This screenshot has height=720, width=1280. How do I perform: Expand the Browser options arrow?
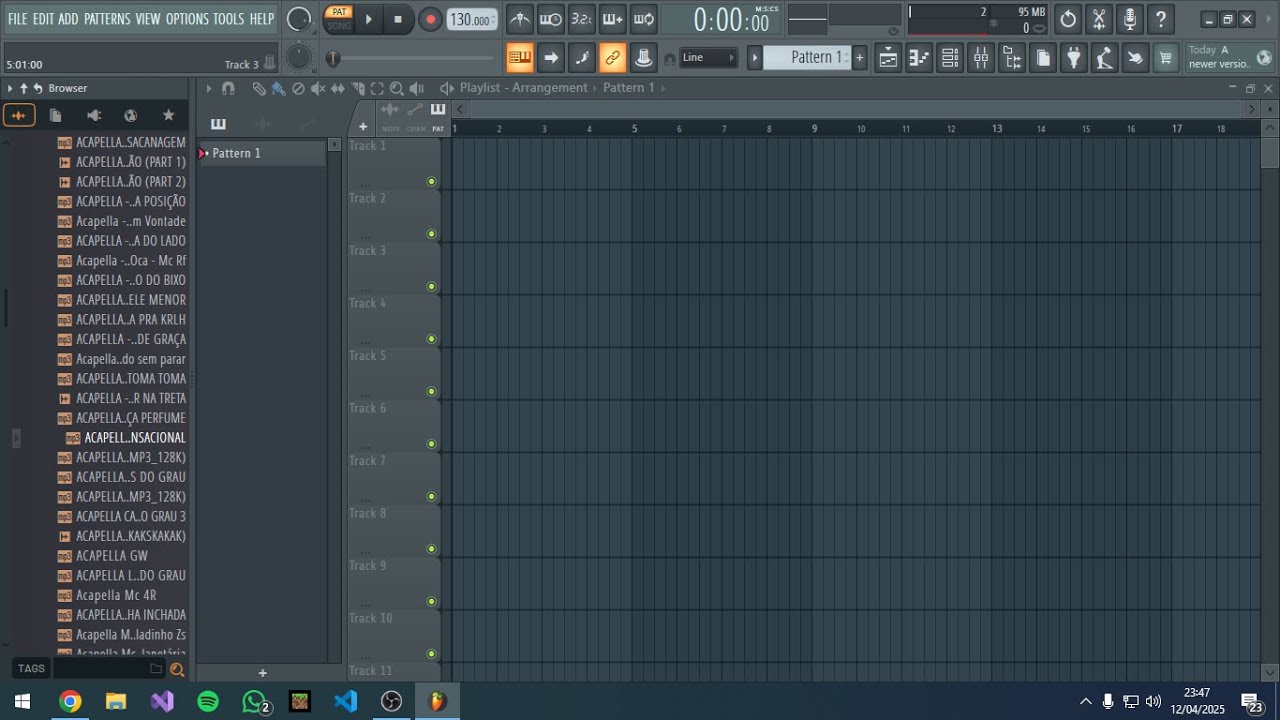(10, 88)
